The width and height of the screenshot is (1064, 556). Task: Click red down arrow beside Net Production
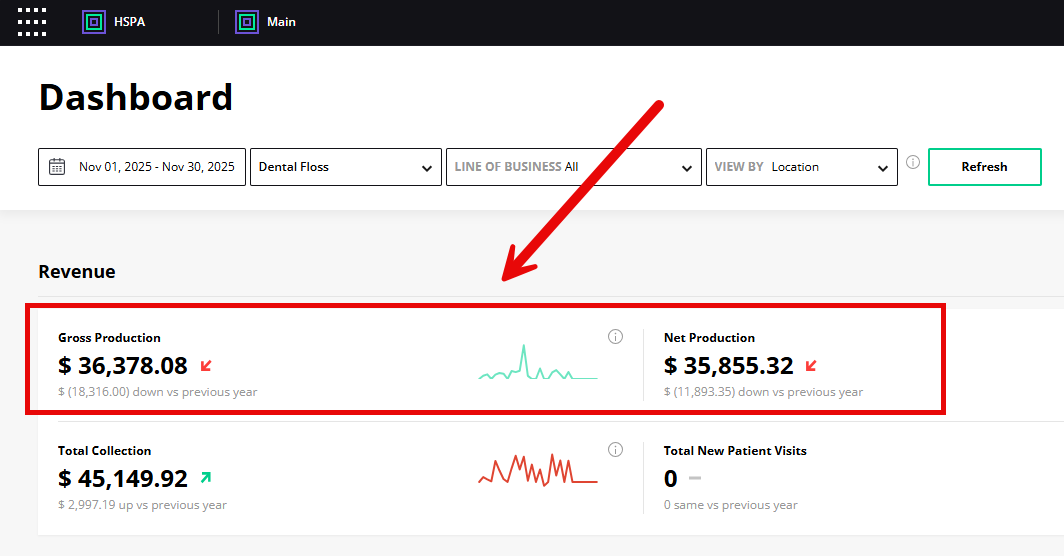(x=811, y=366)
